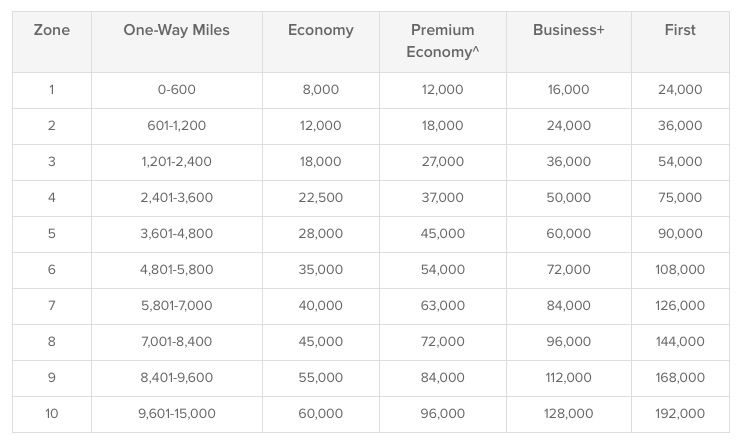Click the Business+ column header

(569, 30)
